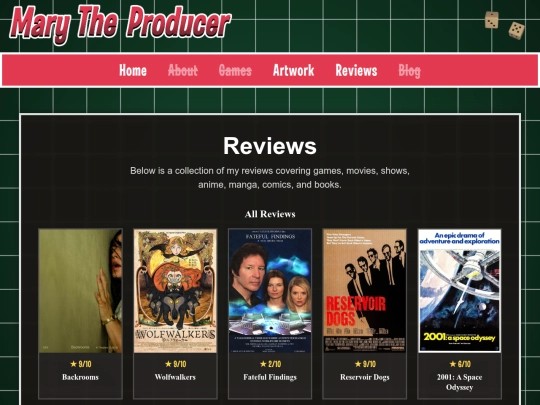Image resolution: width=540 pixels, height=405 pixels.
Task: Click the right dice icon in header
Action: [x=517, y=30]
